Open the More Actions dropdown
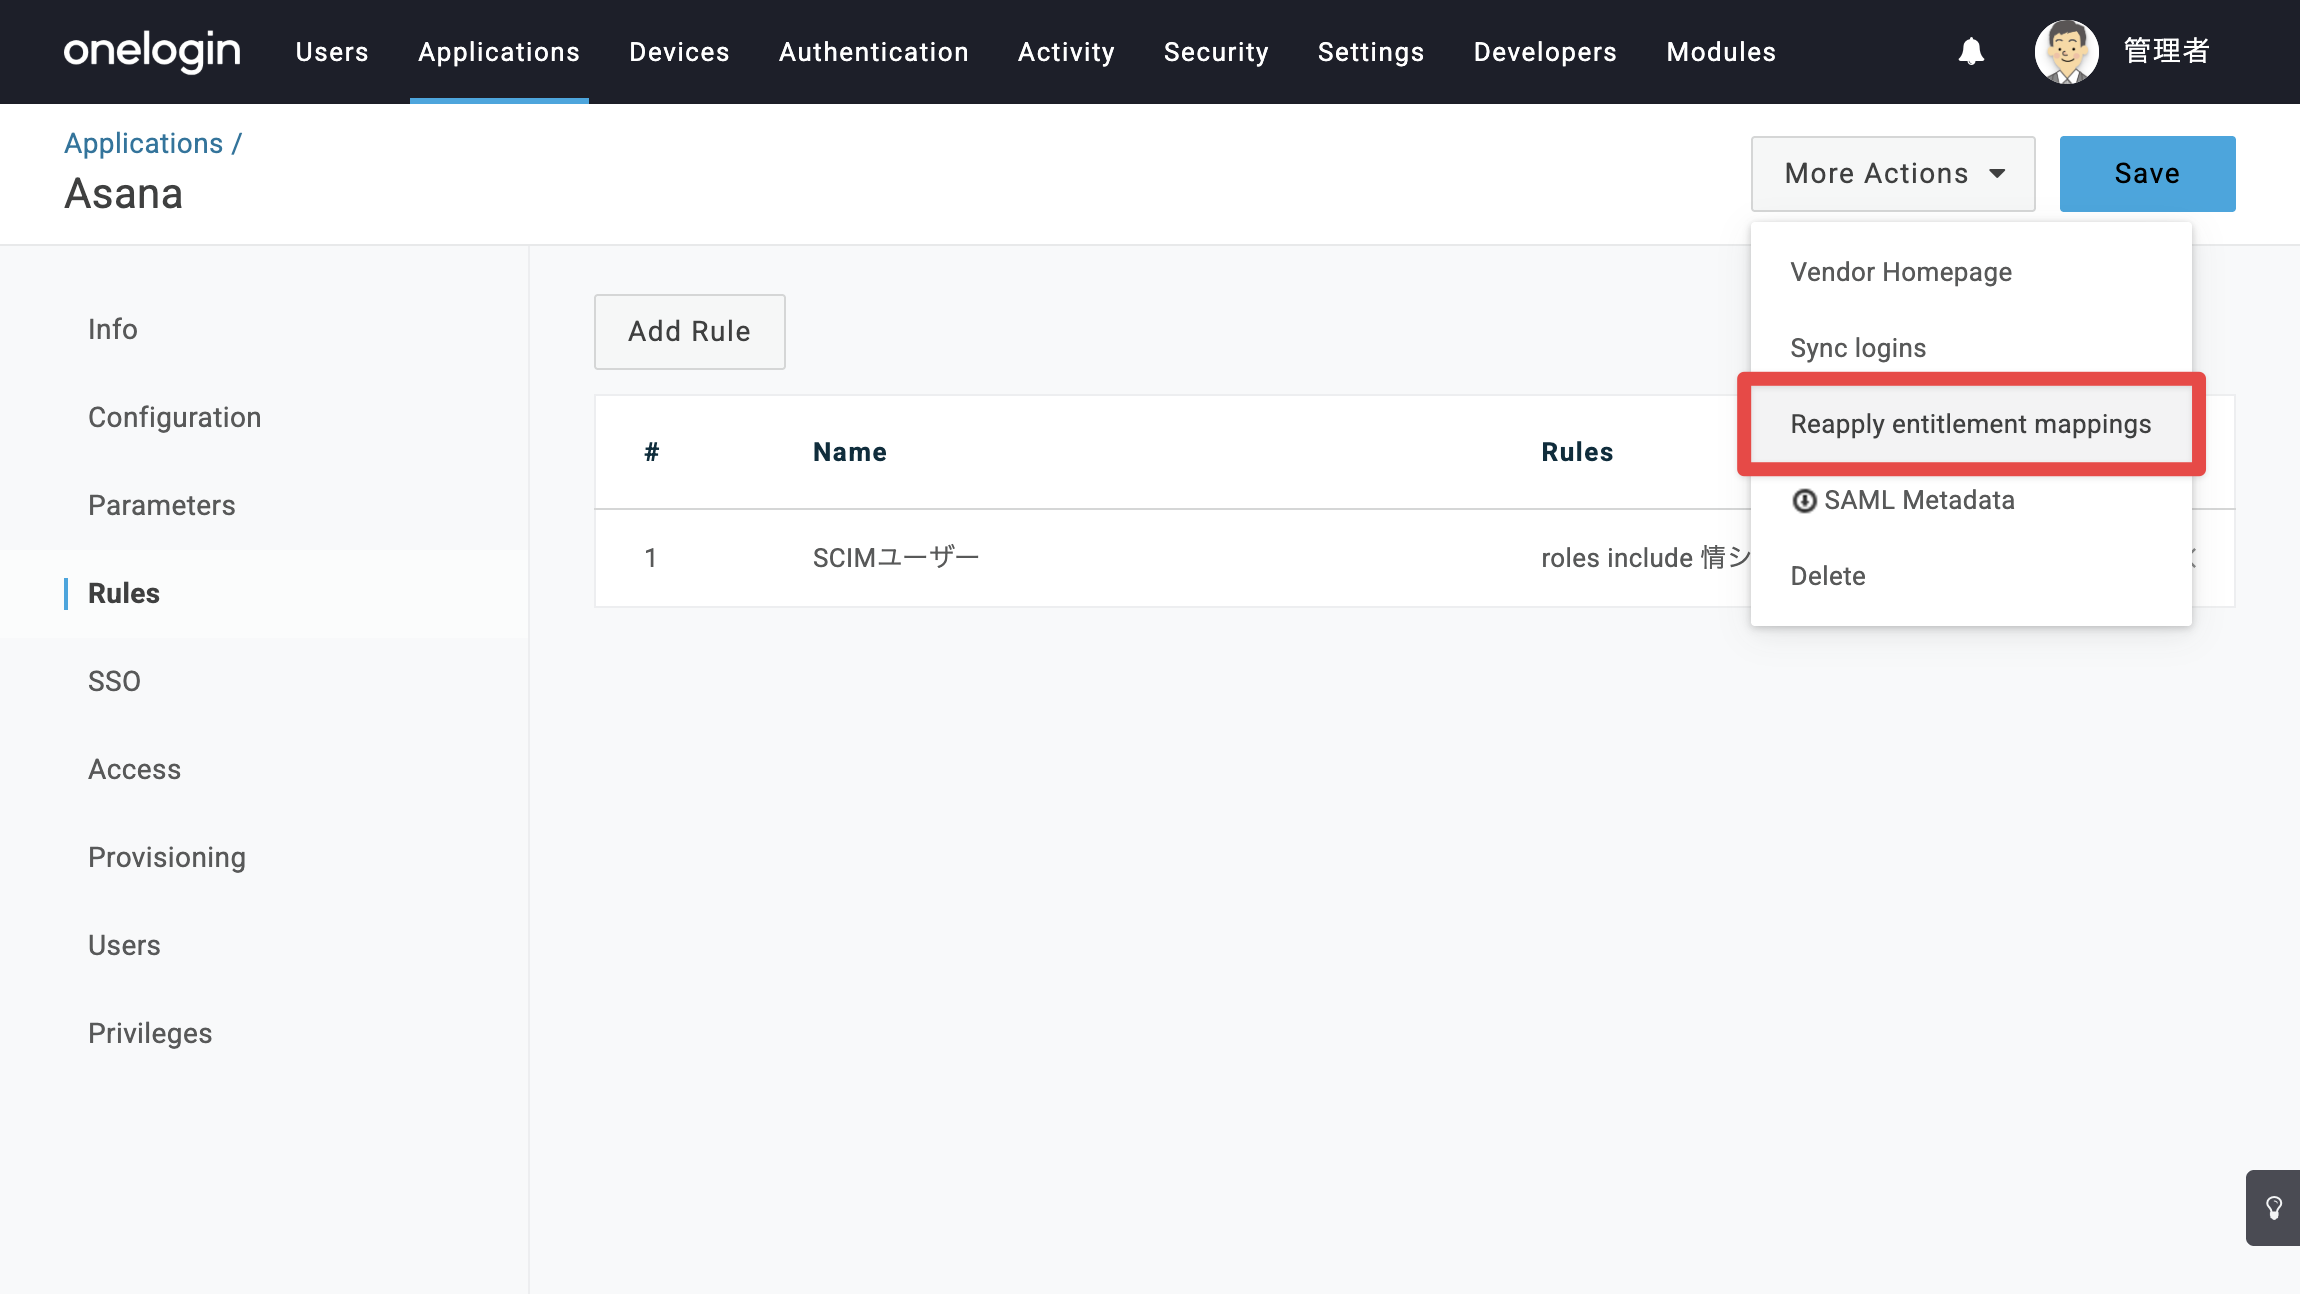 pos(1893,174)
